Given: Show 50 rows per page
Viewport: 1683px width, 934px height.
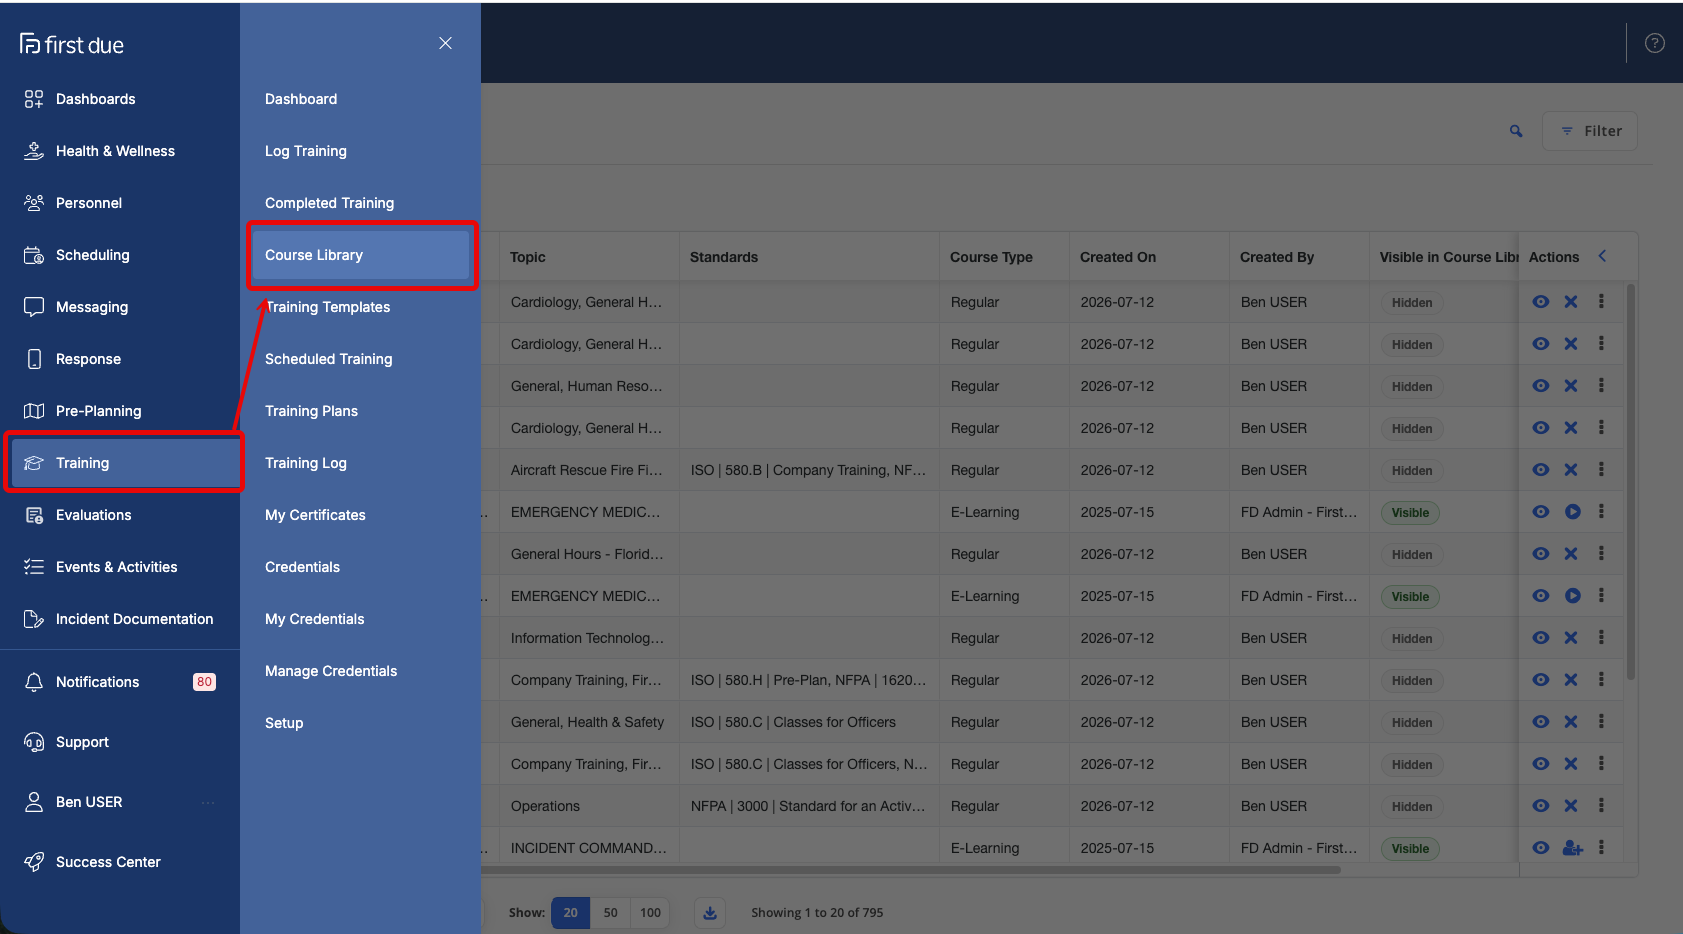Looking at the screenshot, I should point(610,913).
